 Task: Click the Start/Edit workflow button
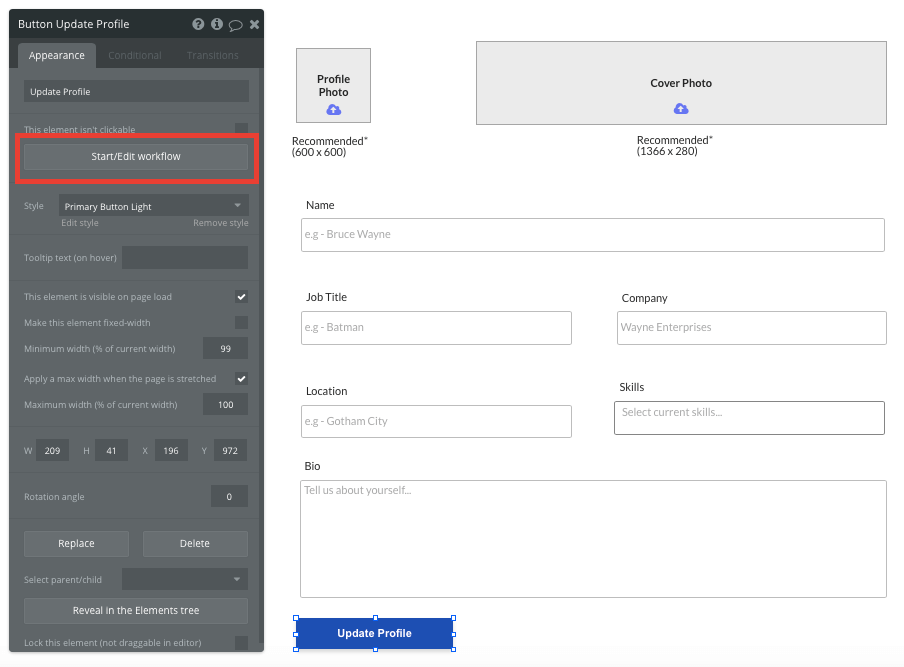point(136,156)
